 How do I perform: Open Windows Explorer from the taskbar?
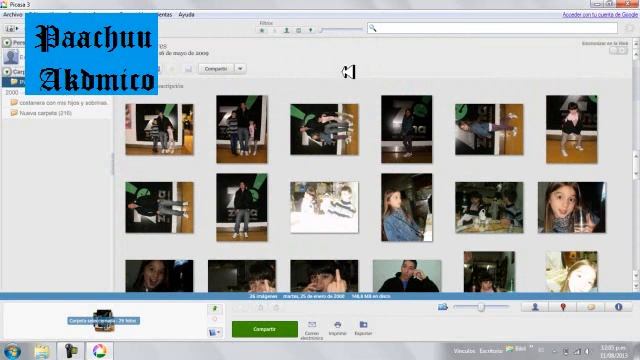pos(41,351)
